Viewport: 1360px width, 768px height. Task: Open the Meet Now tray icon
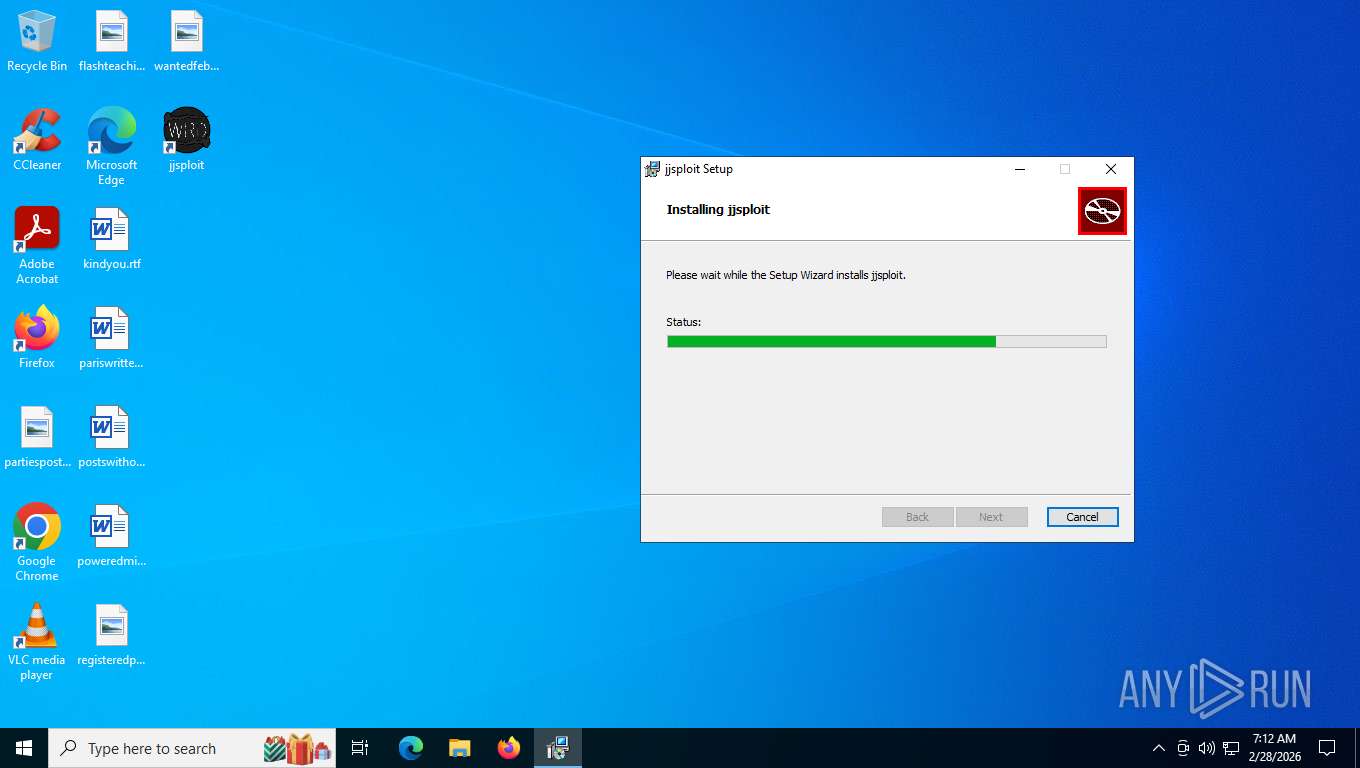pos(1183,748)
